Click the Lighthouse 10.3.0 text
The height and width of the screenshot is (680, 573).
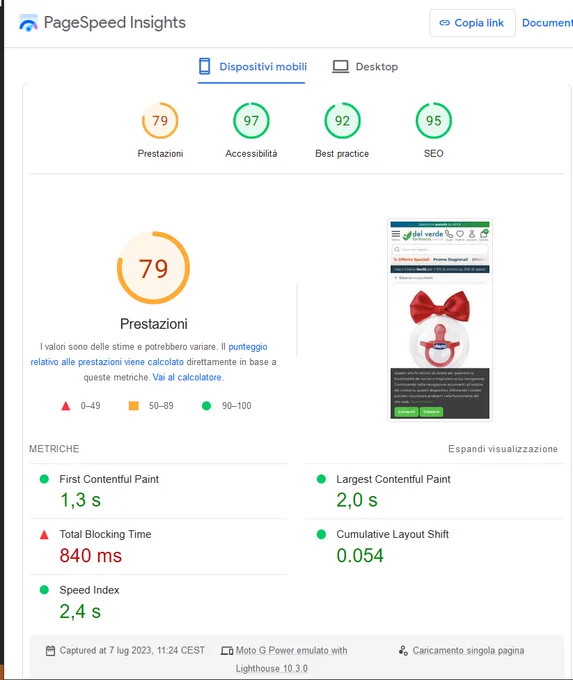(x=272, y=669)
